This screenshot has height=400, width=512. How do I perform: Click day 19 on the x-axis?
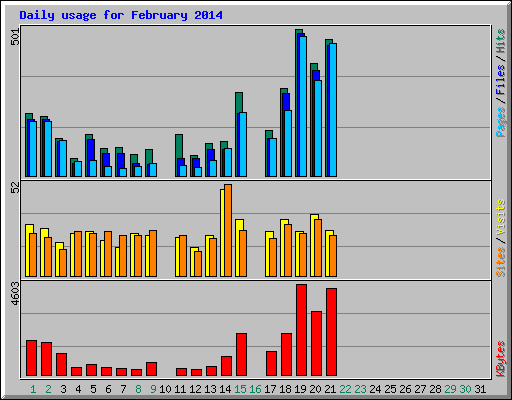click(x=300, y=389)
